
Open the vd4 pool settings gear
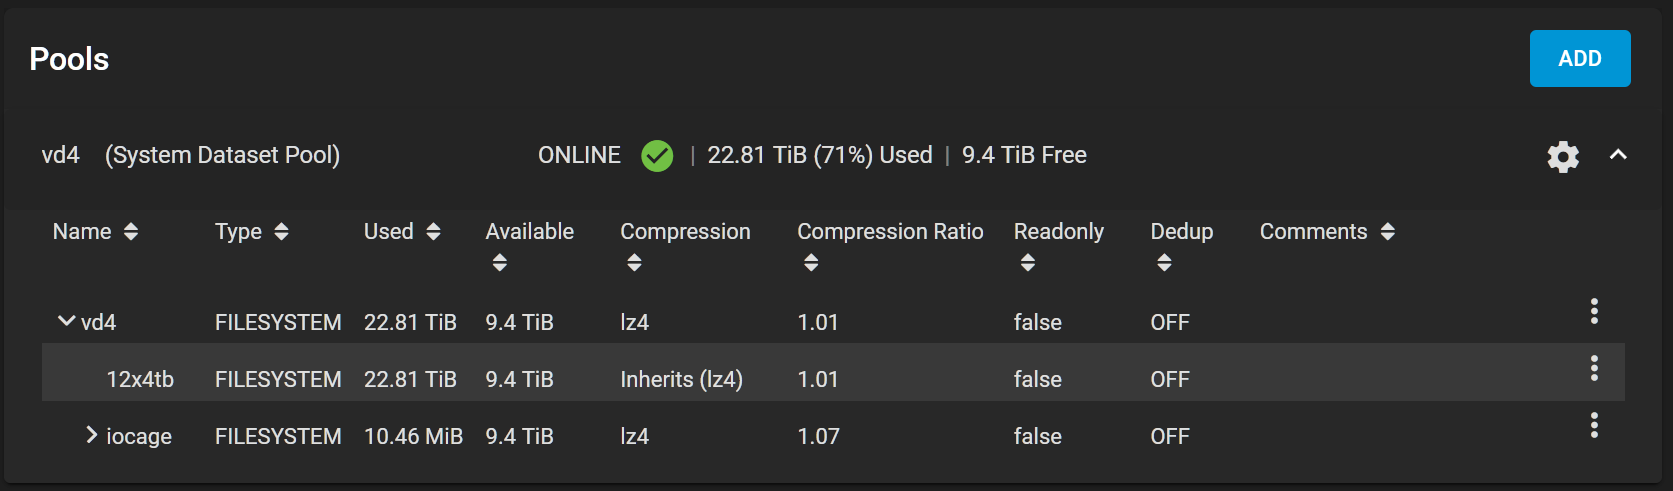point(1563,156)
